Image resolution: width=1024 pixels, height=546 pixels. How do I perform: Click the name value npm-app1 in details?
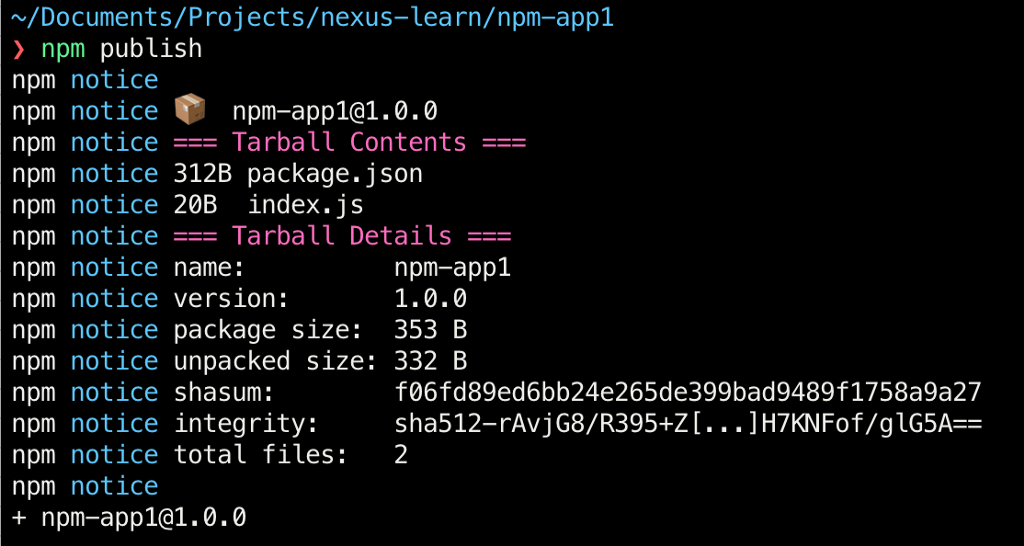[x=453, y=267]
